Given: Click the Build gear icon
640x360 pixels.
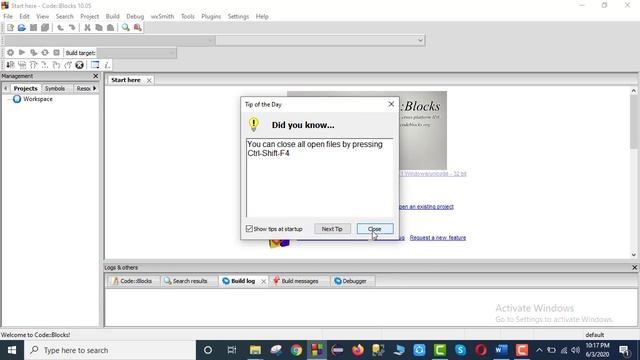Looking at the screenshot, I should (10, 53).
